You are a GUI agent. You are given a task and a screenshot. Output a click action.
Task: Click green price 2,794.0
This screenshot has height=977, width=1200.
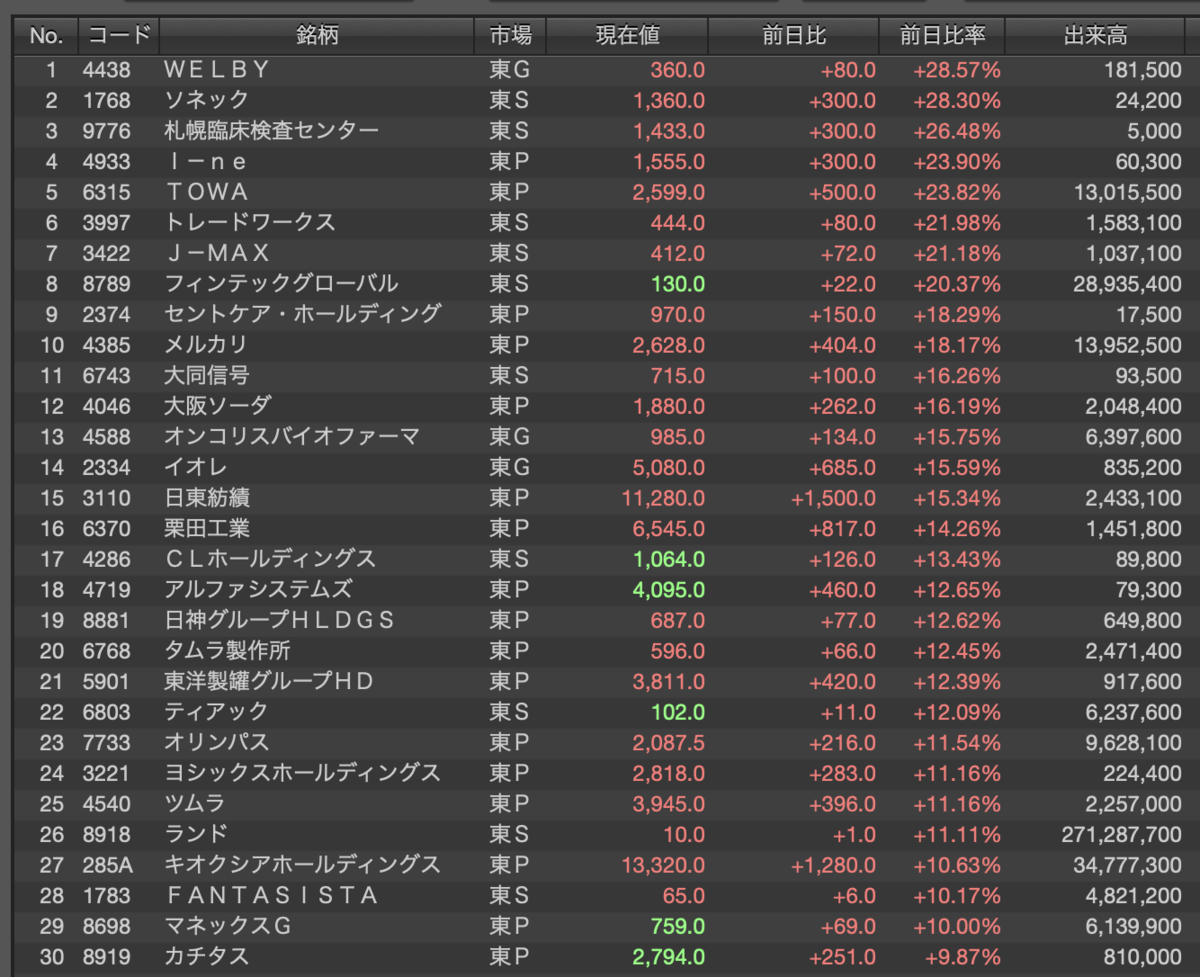click(669, 955)
